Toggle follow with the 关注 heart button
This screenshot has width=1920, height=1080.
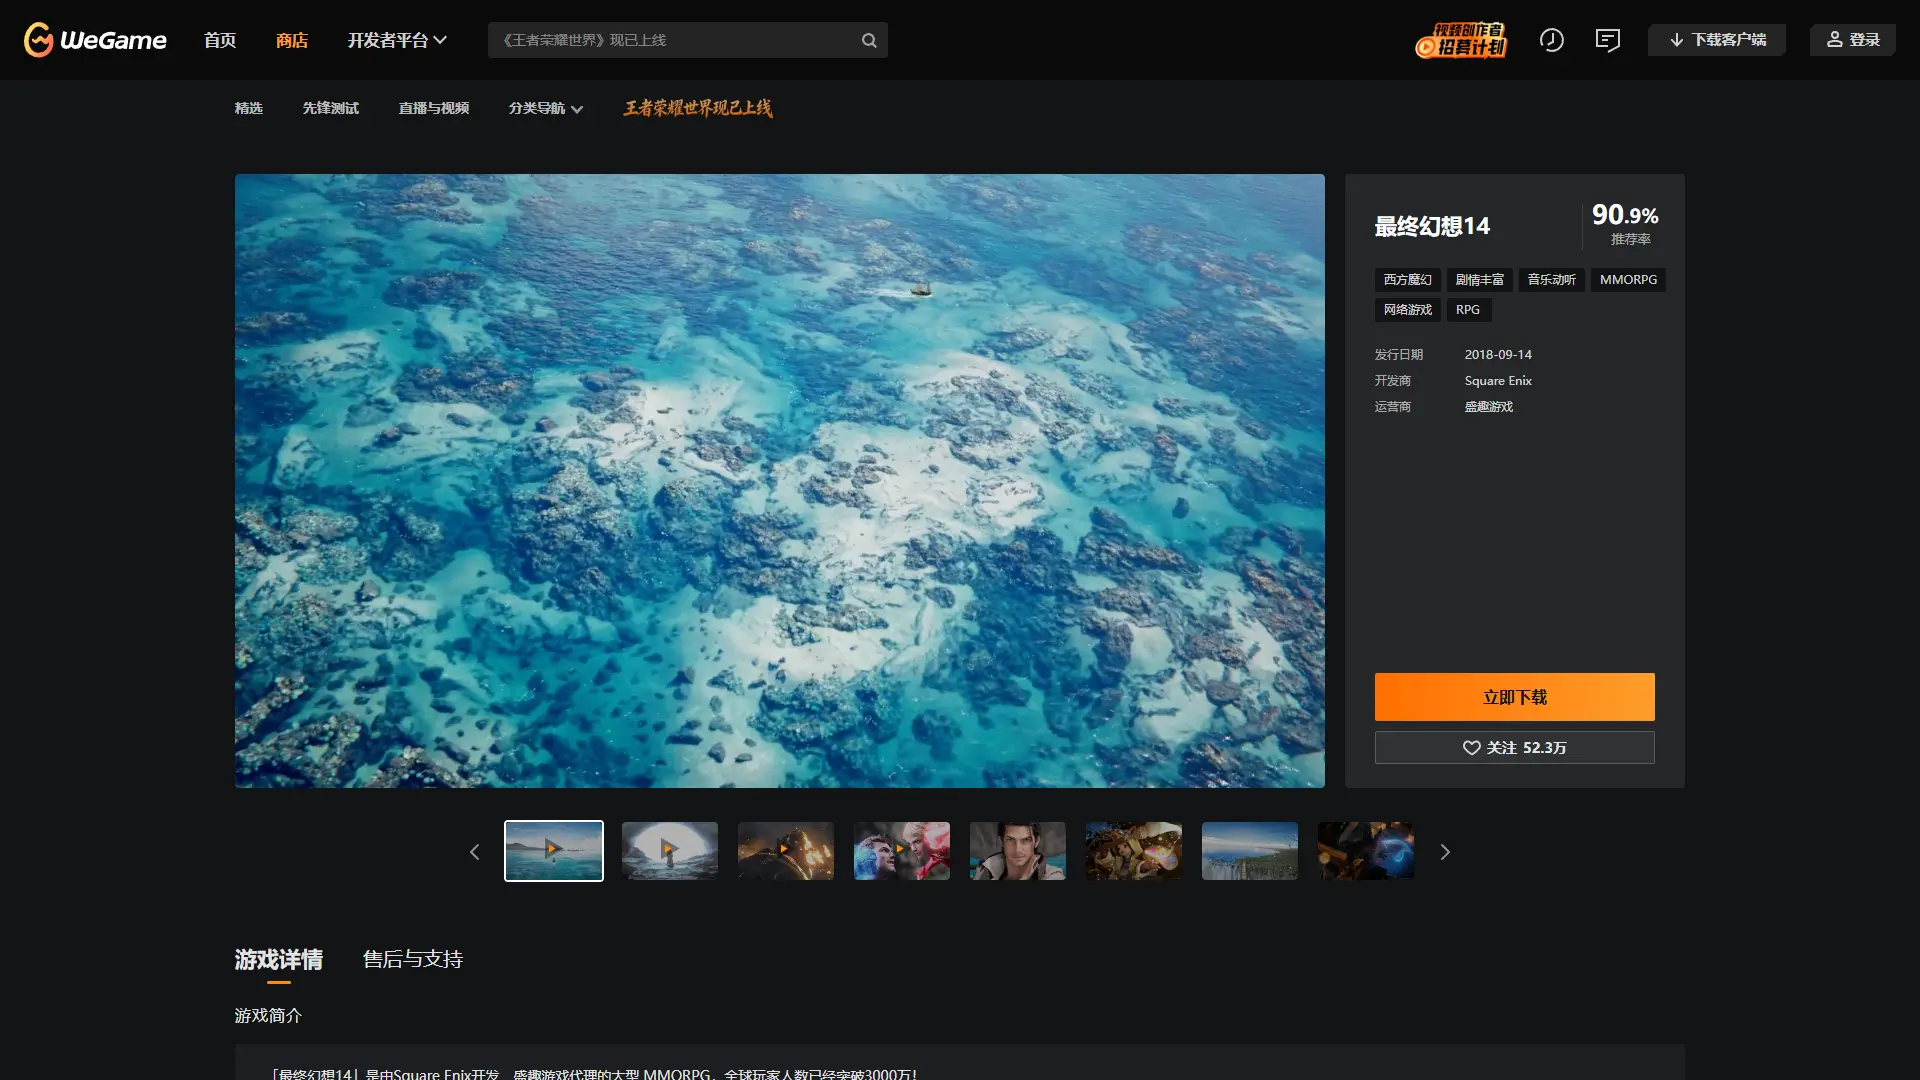point(1514,748)
